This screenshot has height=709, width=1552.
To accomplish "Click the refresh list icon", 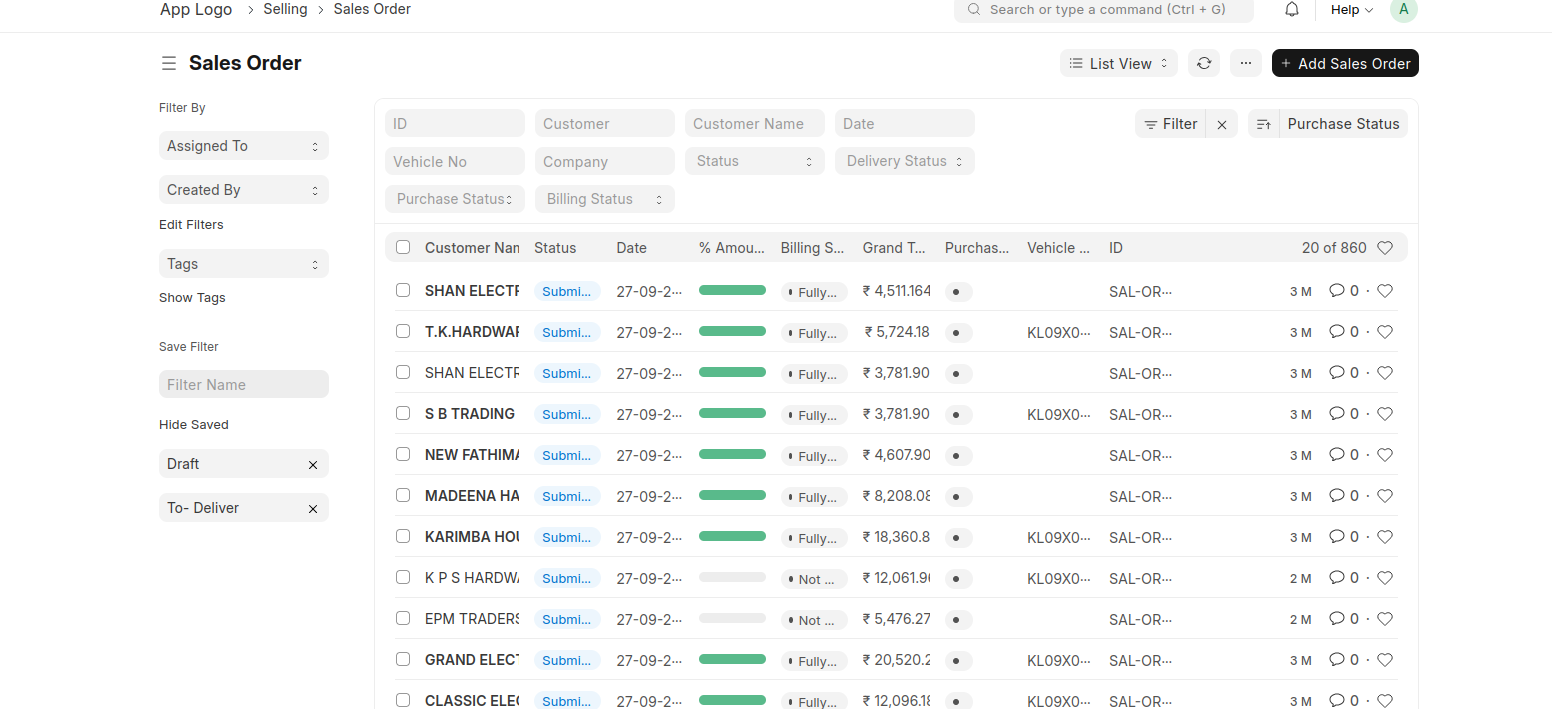I will pos(1204,63).
